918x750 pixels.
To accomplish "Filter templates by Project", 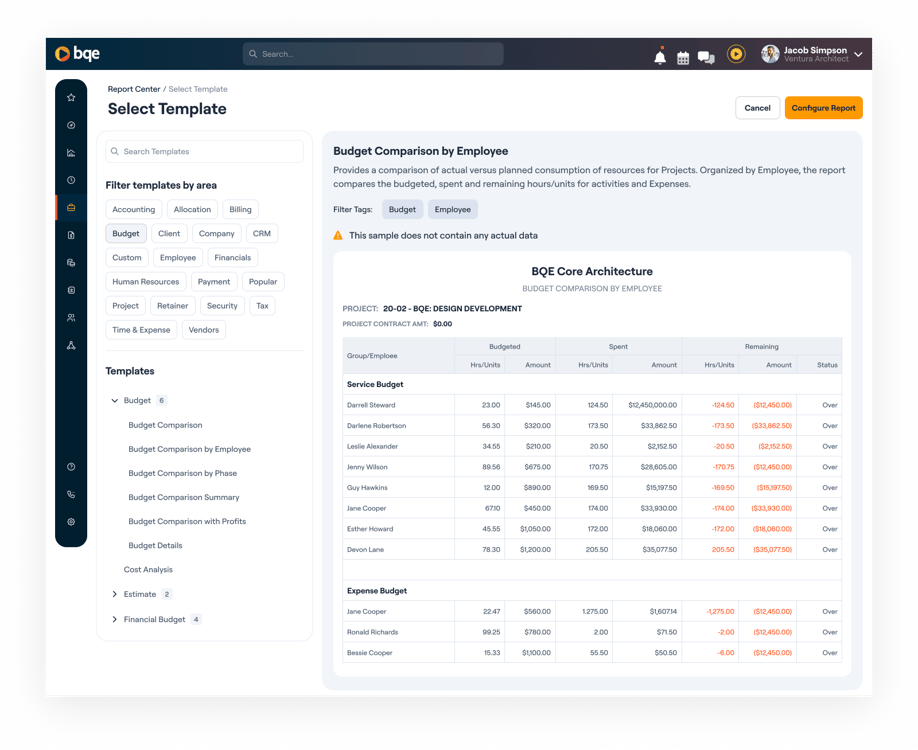I will pos(125,306).
